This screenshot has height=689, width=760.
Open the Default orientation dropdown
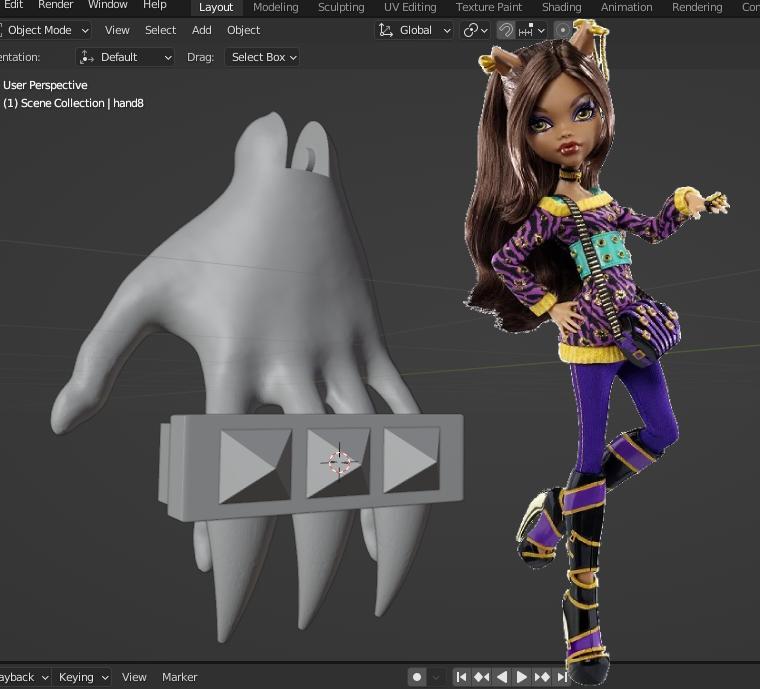[x=125, y=57]
